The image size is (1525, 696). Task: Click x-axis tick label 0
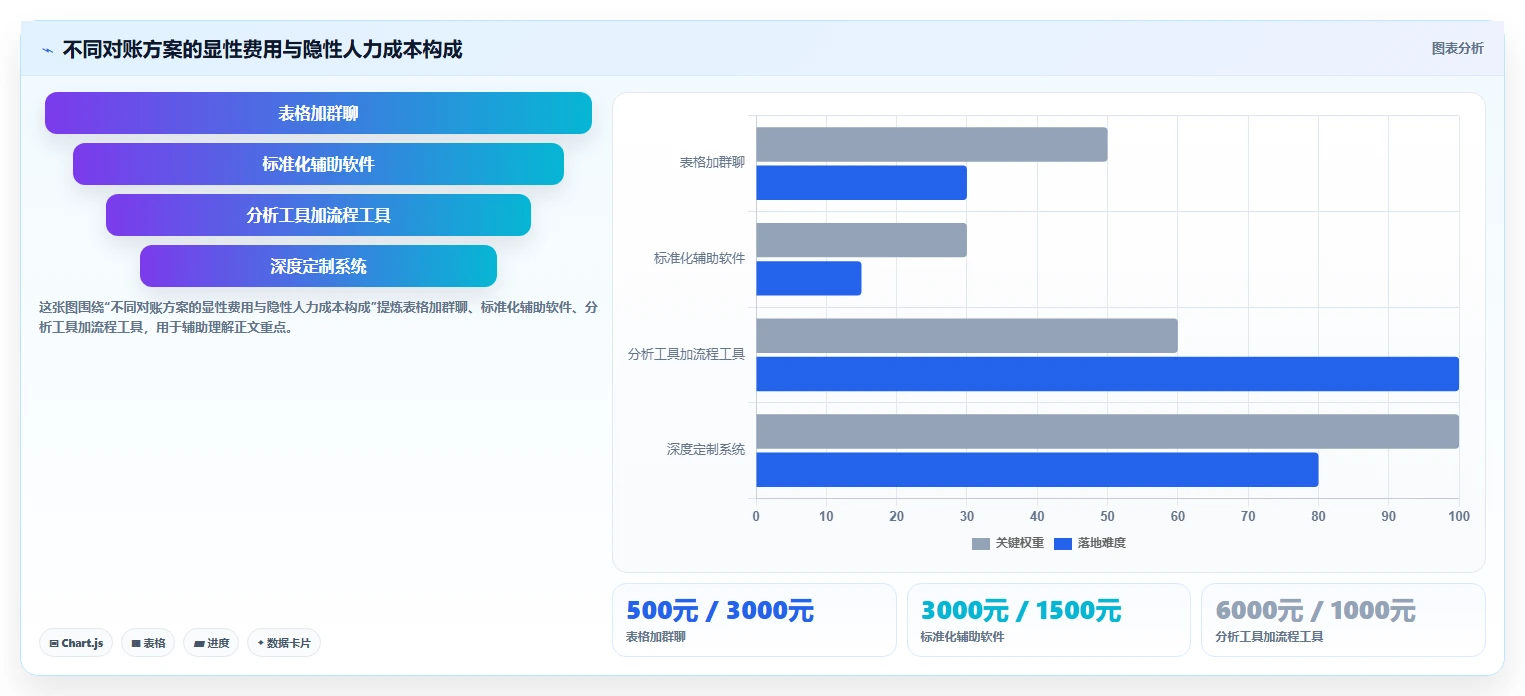(x=756, y=516)
